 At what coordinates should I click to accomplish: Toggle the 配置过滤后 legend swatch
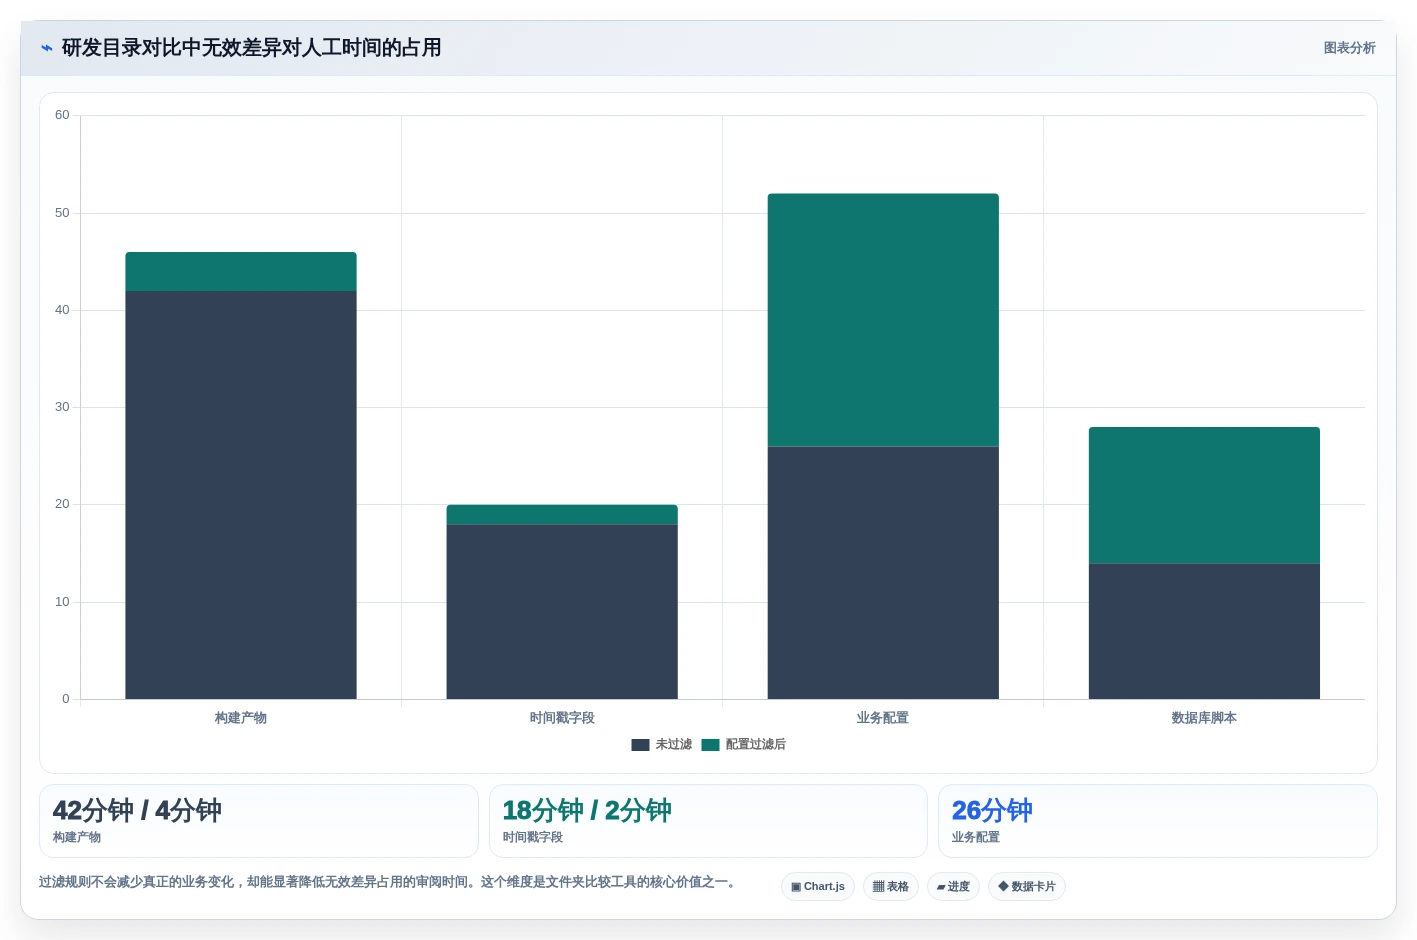point(711,745)
